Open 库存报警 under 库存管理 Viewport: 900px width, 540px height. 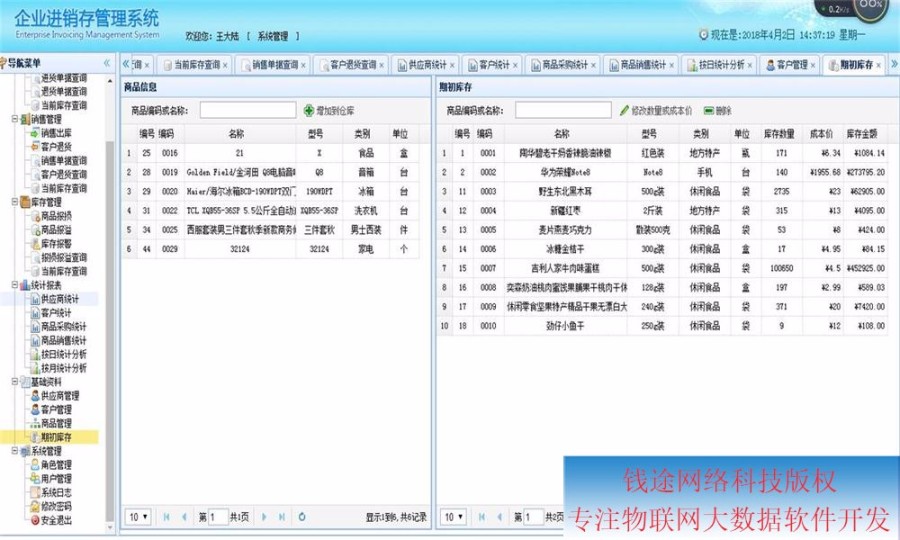56,243
